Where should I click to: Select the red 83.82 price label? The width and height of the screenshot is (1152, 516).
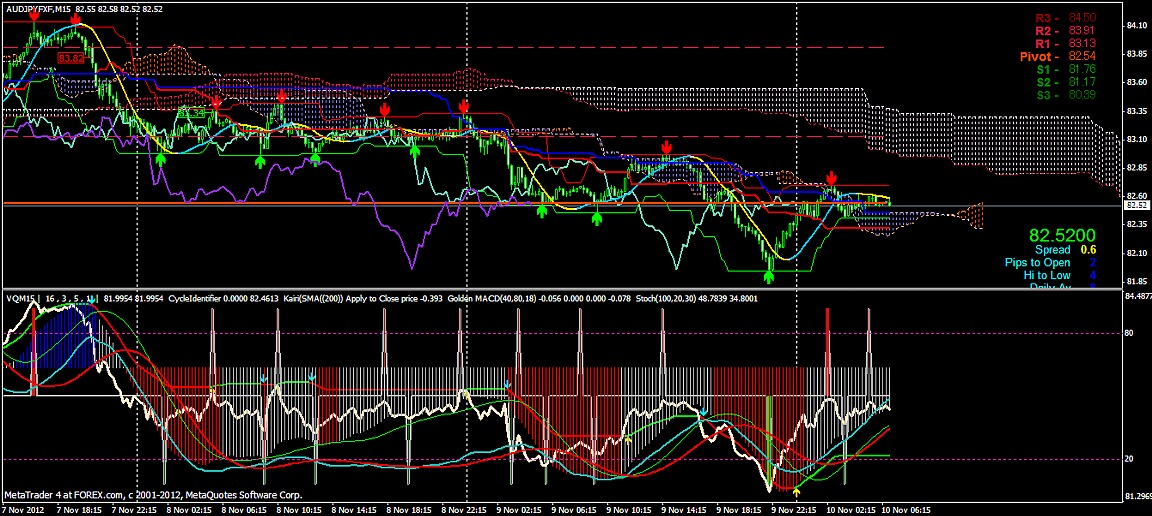tap(71, 59)
